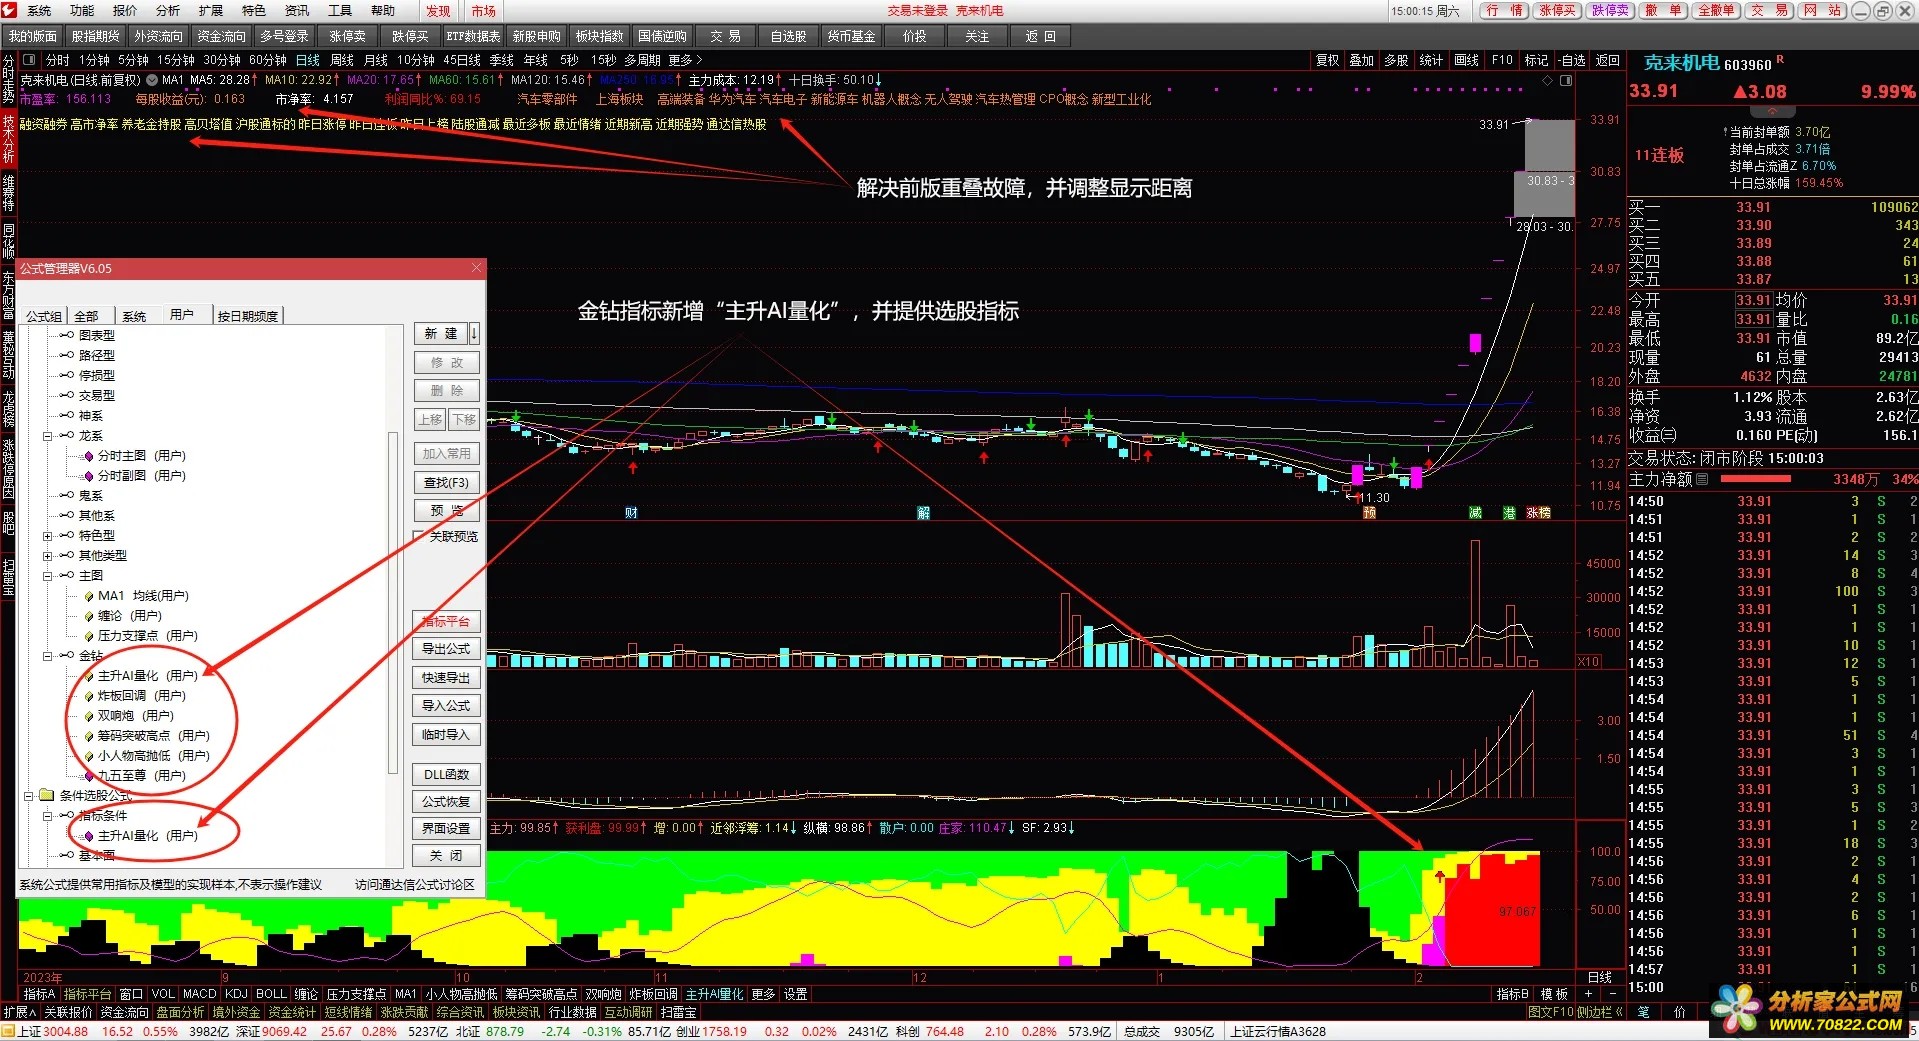Select the MACD indicator tab
The width and height of the screenshot is (1919, 1041).
[199, 994]
